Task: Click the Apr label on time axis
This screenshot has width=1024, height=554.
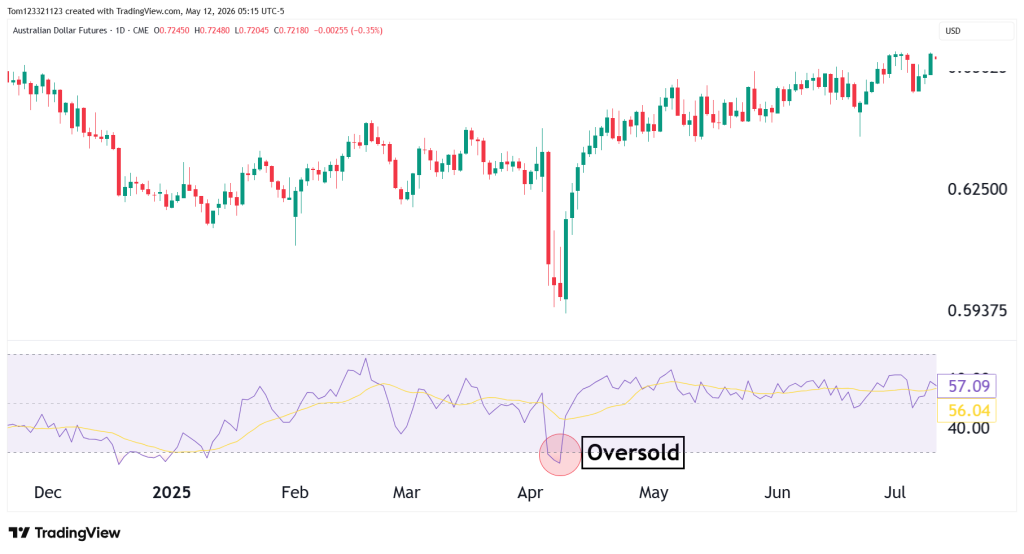Action: pos(530,493)
